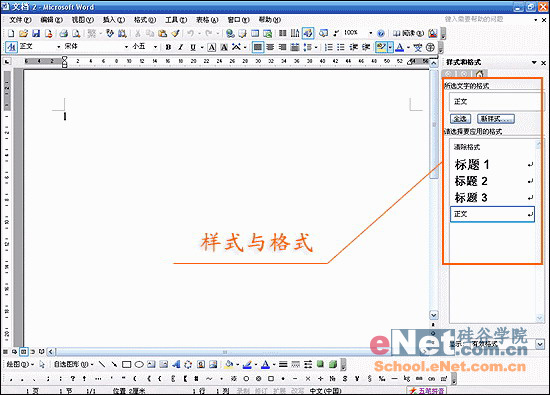Toggle Italic formatting
550x395 pixels.
point(181,47)
